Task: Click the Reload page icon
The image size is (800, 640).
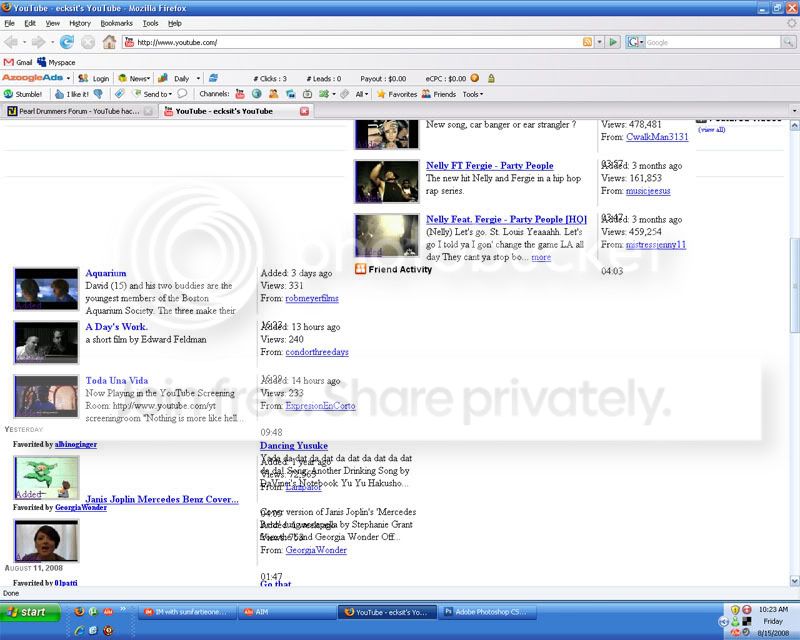Action: 66,42
